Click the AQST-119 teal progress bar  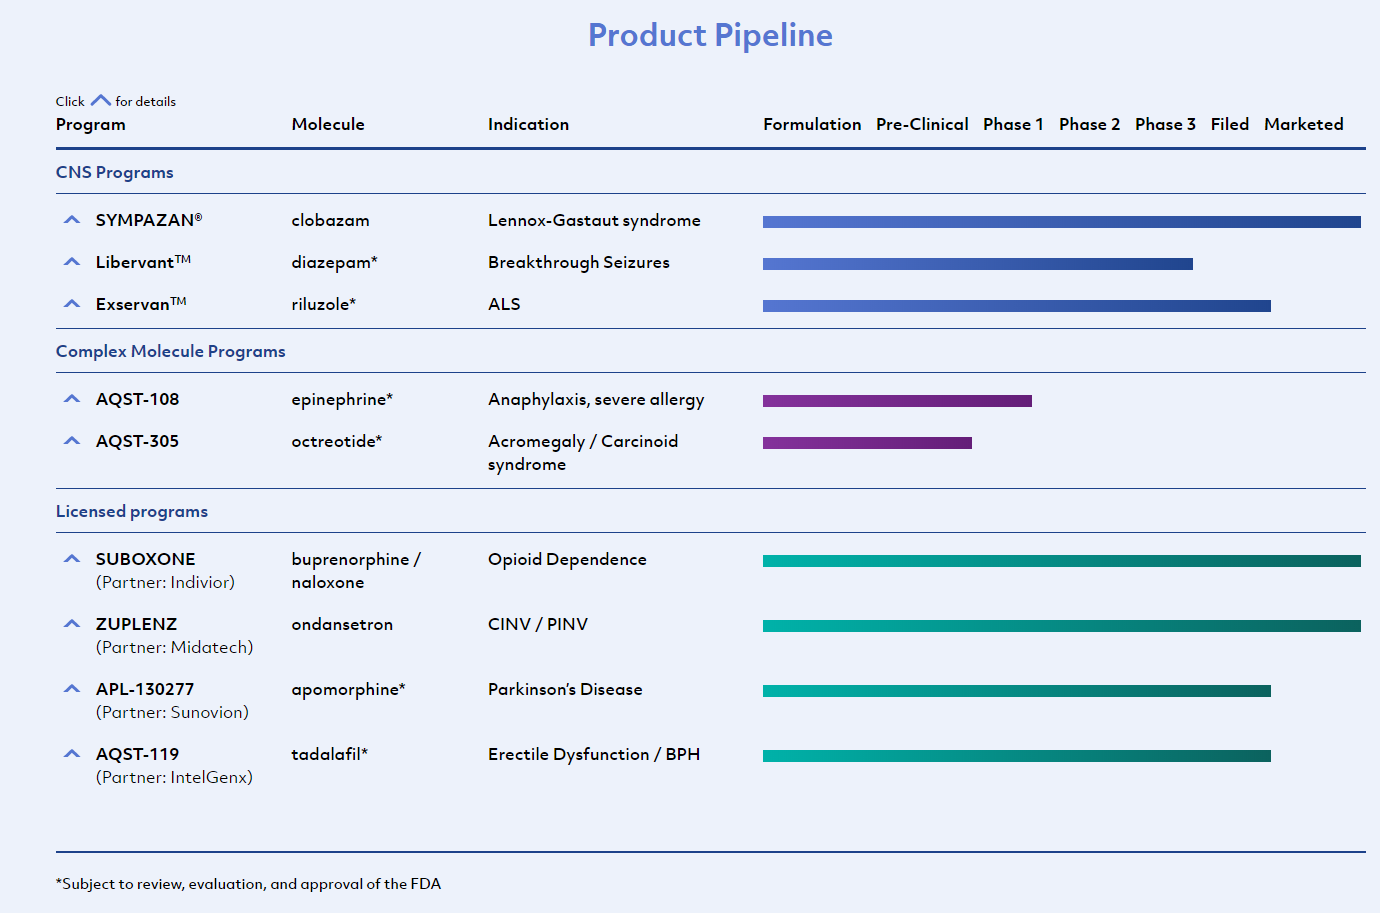[1017, 756]
